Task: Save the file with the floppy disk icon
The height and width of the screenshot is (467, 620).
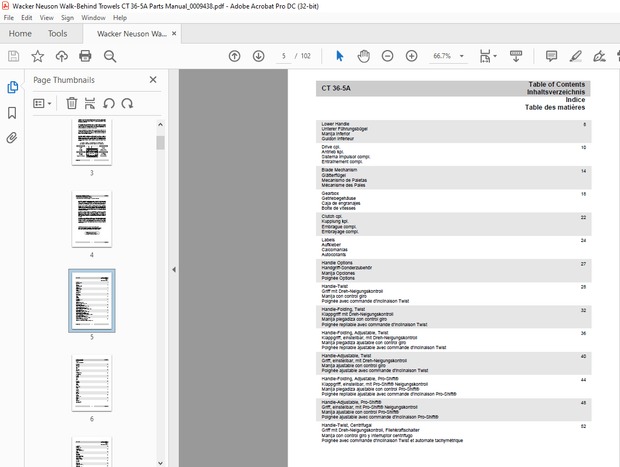Action: pos(13,56)
